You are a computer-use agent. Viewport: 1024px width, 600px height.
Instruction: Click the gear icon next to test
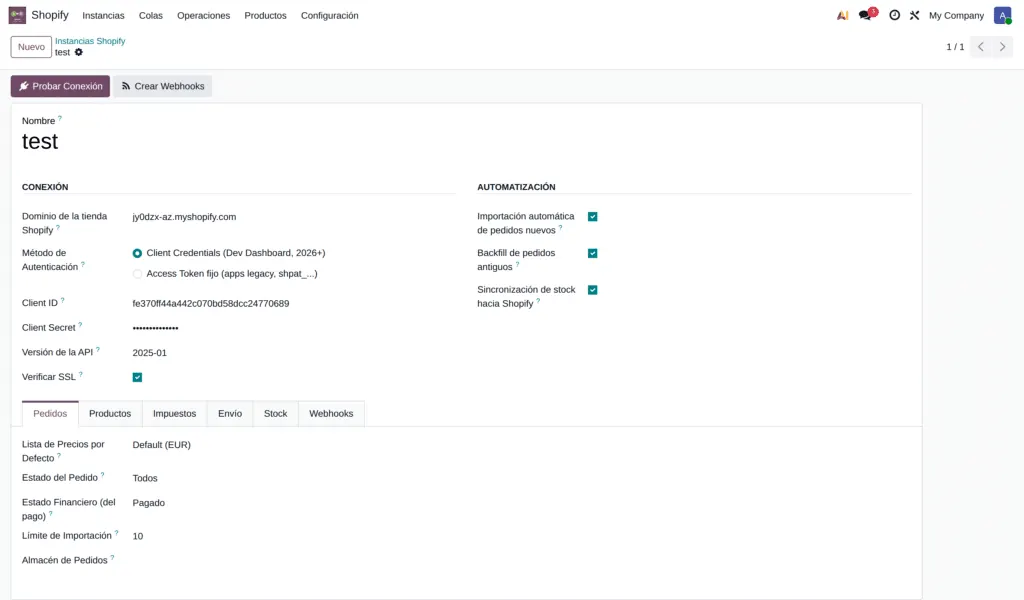[x=78, y=52]
